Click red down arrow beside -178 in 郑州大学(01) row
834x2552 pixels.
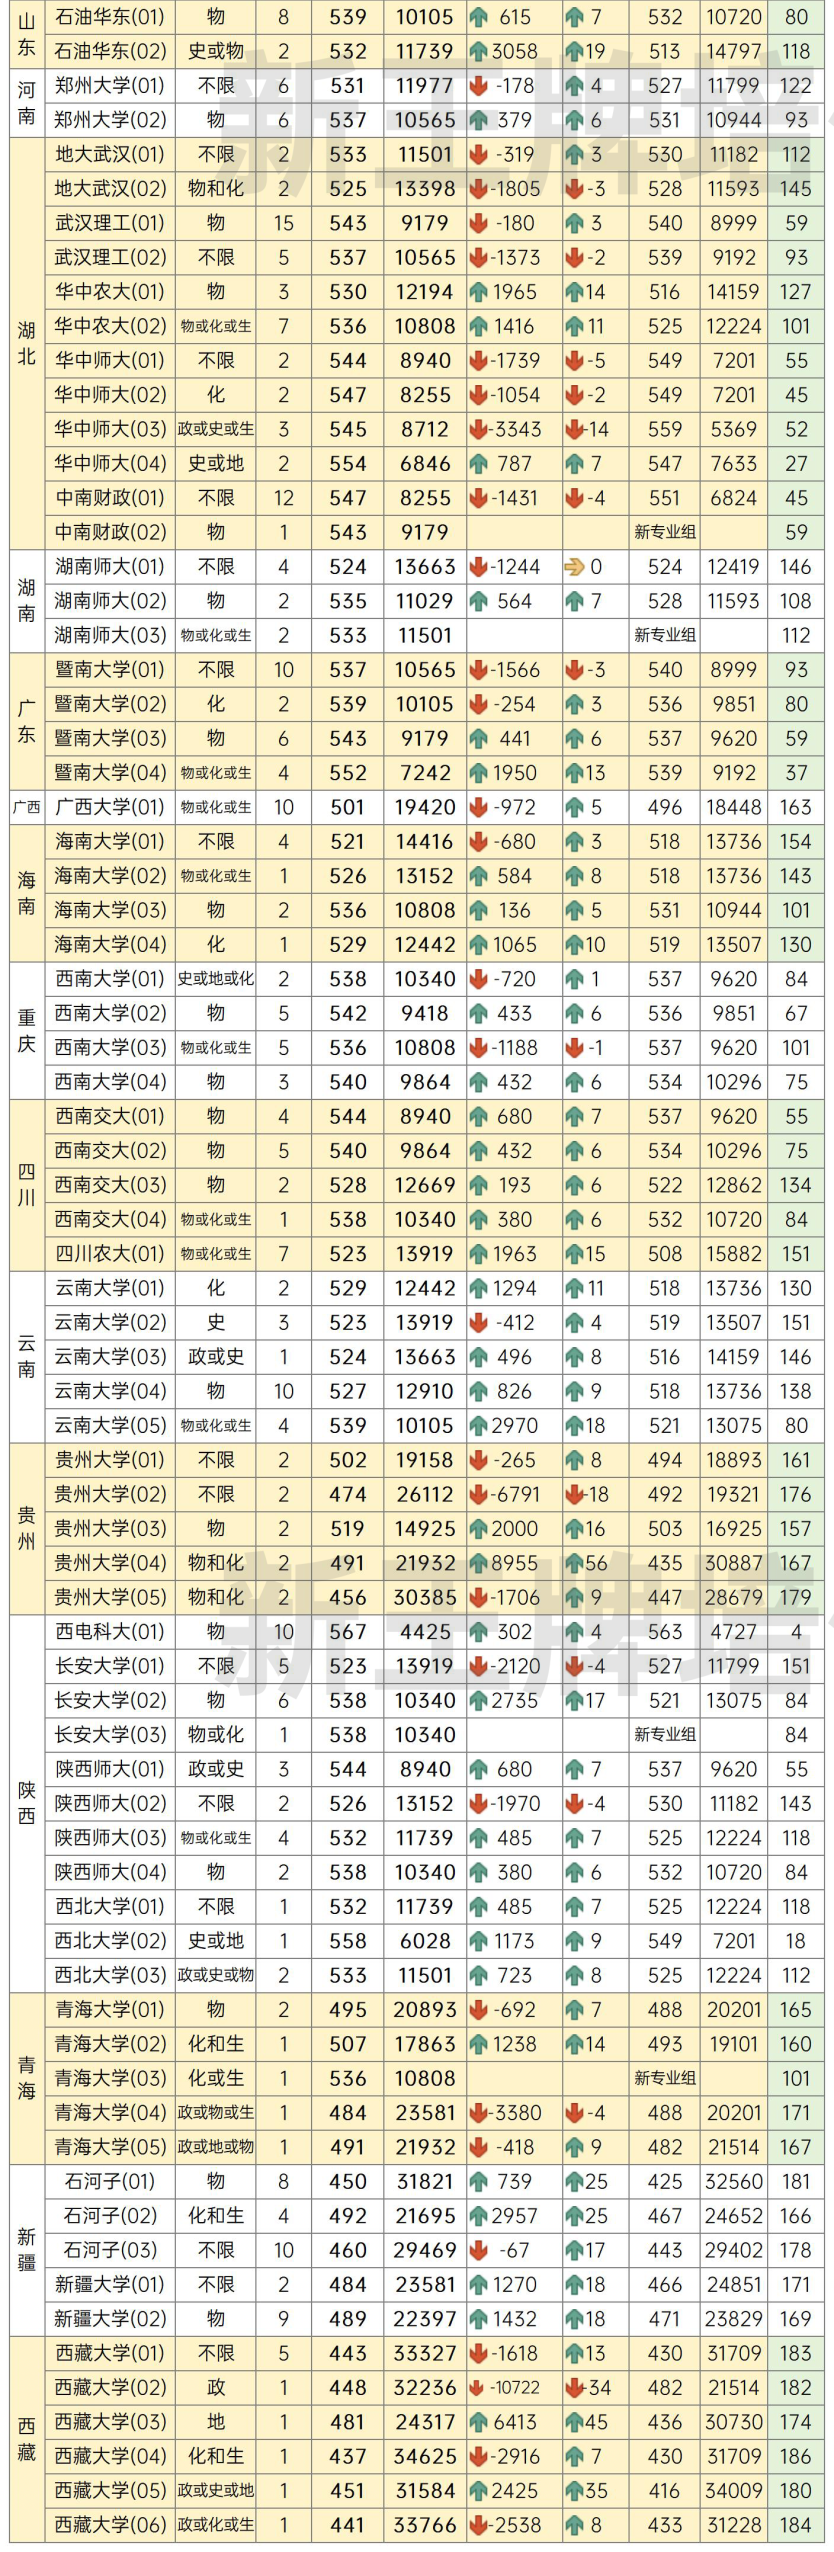pyautogui.click(x=478, y=86)
